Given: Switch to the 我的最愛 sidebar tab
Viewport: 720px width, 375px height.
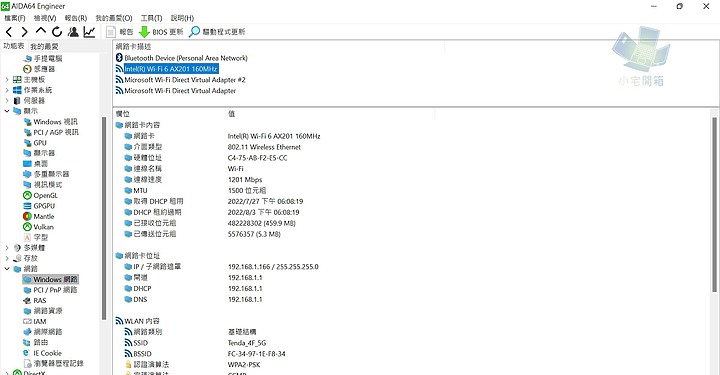Looking at the screenshot, I should [x=44, y=46].
